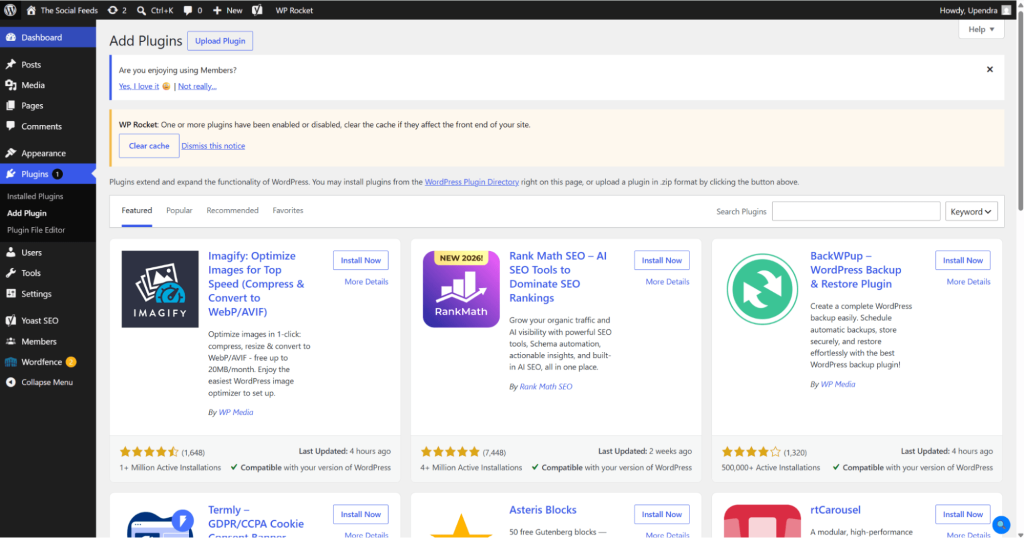Open the Keyword search type dropdown
1024x538 pixels.
click(x=971, y=211)
